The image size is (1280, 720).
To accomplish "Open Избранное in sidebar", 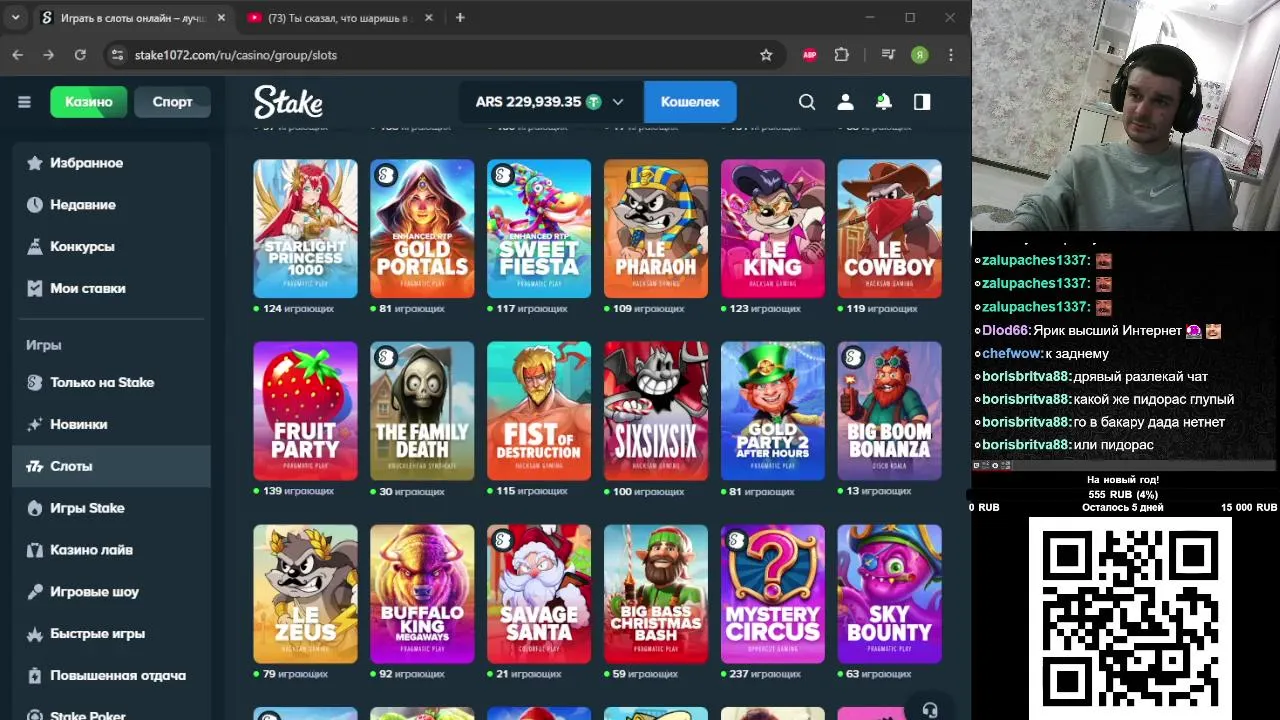I will click(111, 163).
